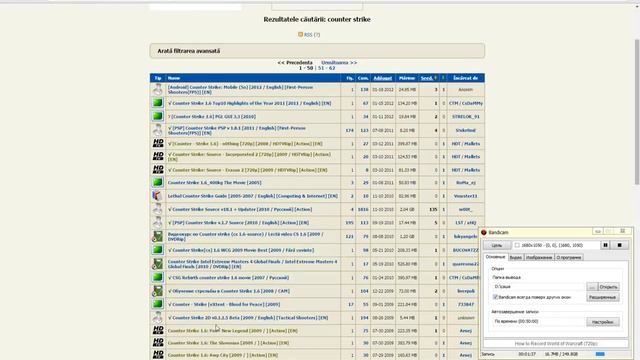The width and height of the screenshot is (640, 360).
Task: Click green icon of WCG 2009 Movie Best row
Action: point(158,250)
